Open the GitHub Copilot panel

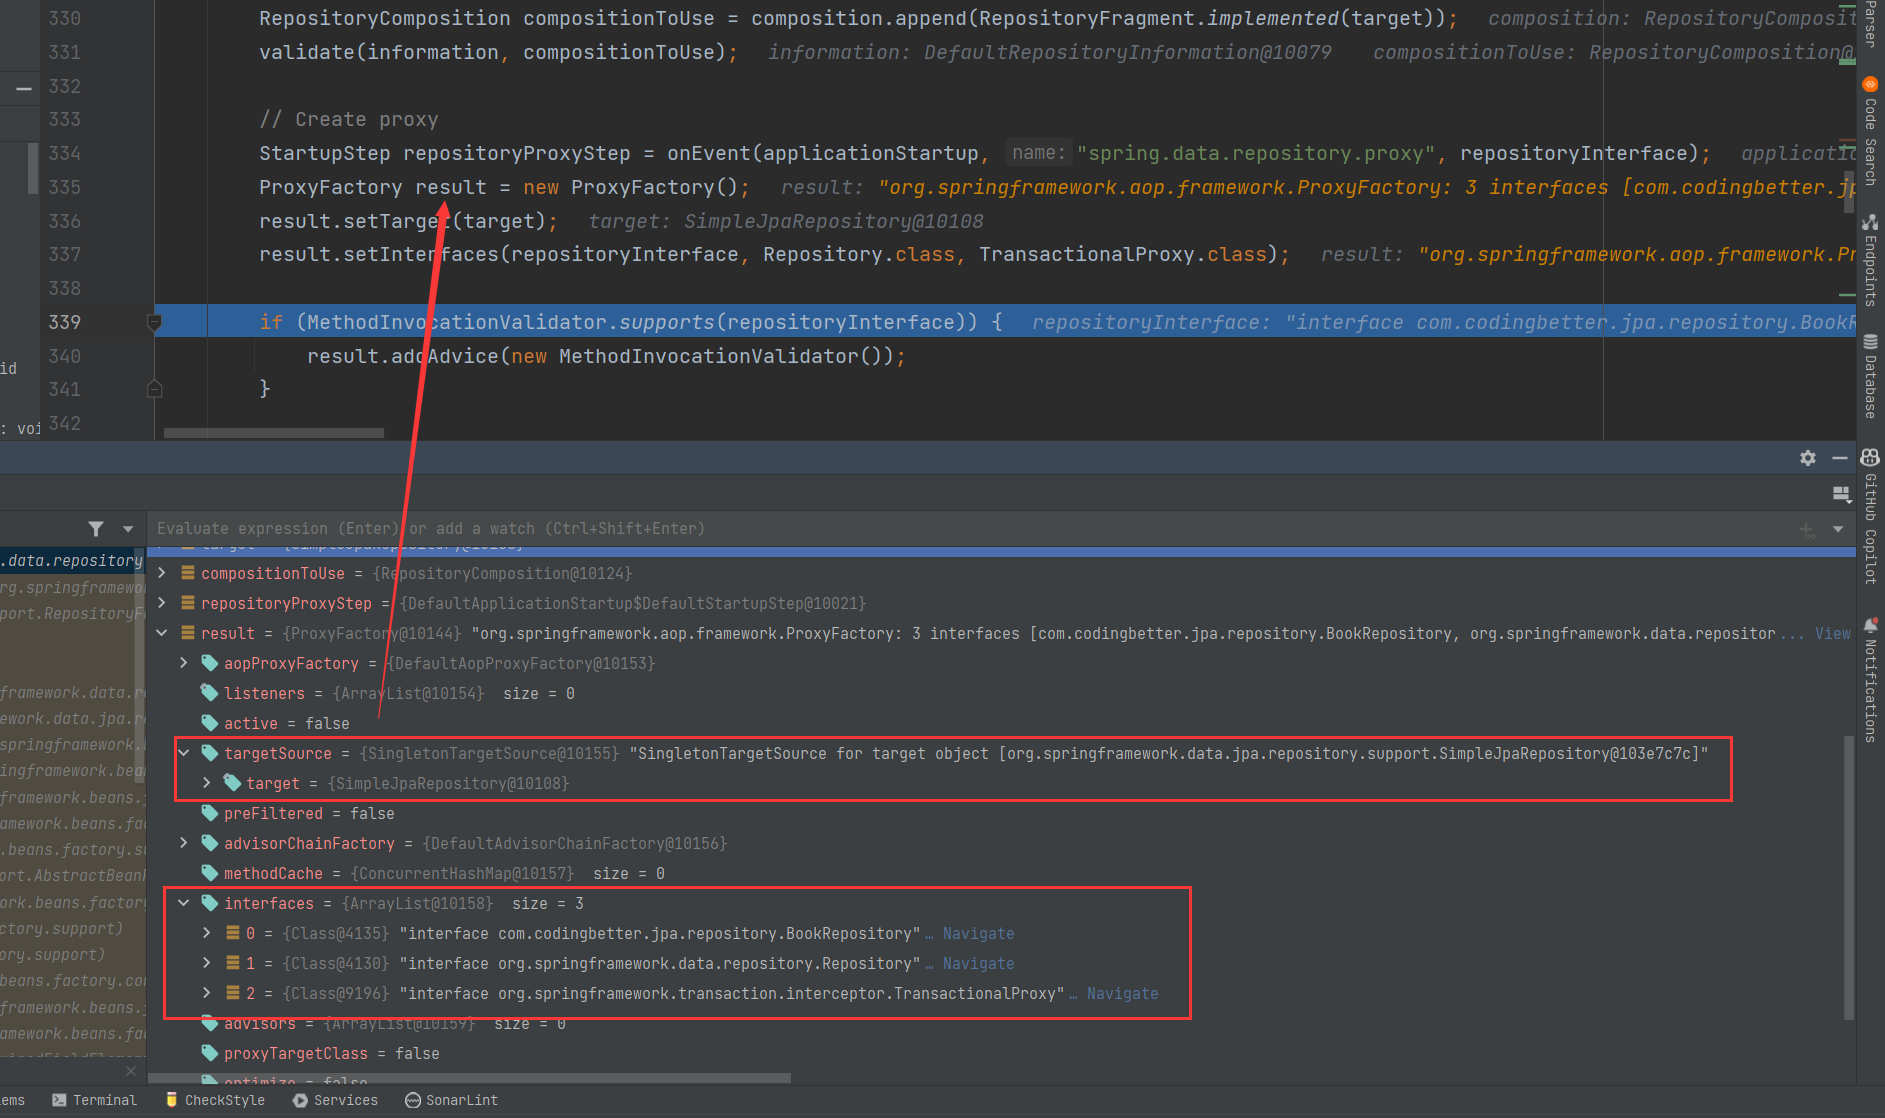[1870, 517]
